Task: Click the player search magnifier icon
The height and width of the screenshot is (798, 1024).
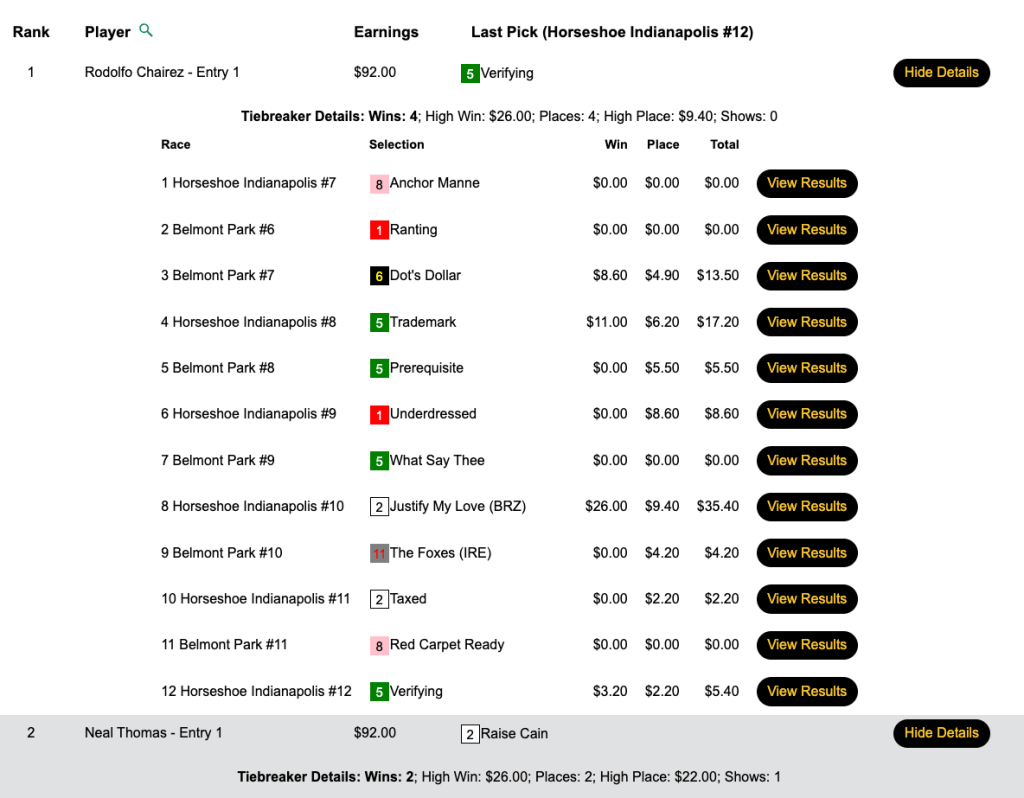Action: tap(146, 31)
